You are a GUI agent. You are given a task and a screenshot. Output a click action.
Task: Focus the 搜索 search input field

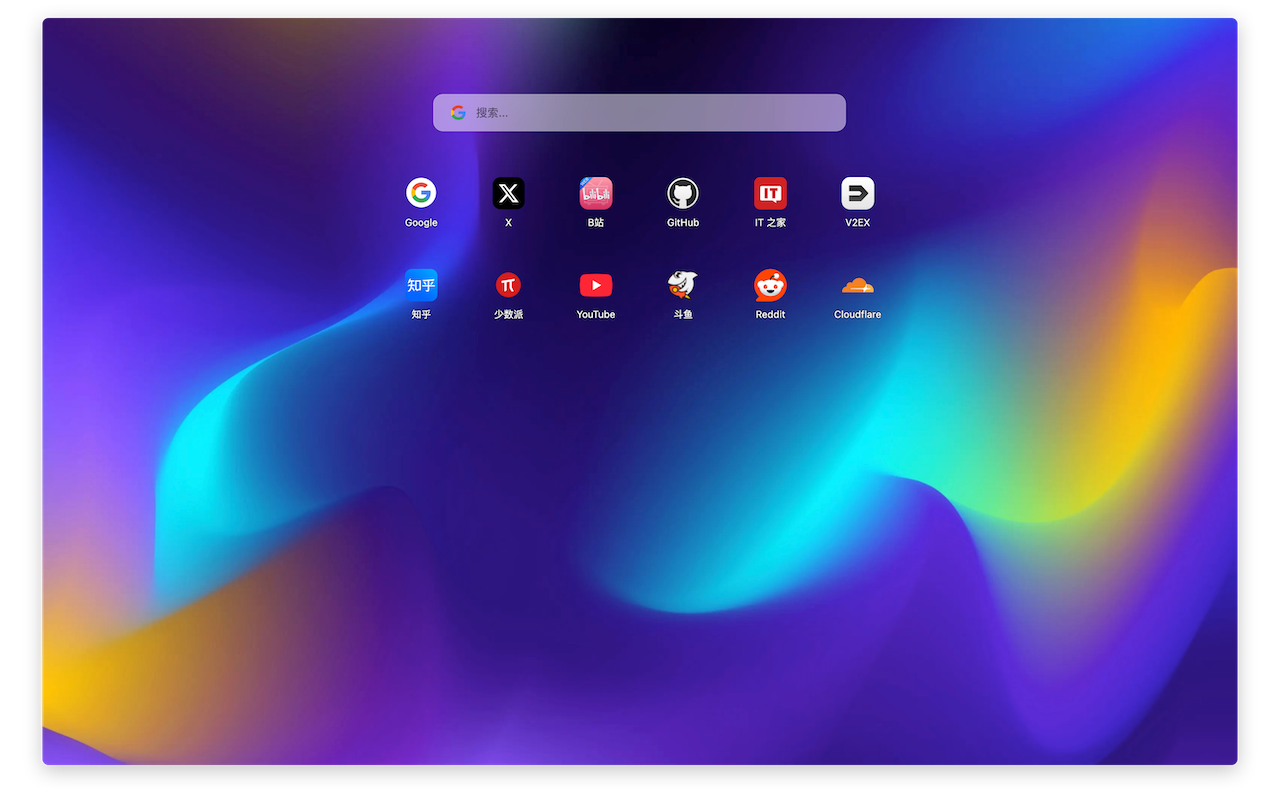(639, 113)
